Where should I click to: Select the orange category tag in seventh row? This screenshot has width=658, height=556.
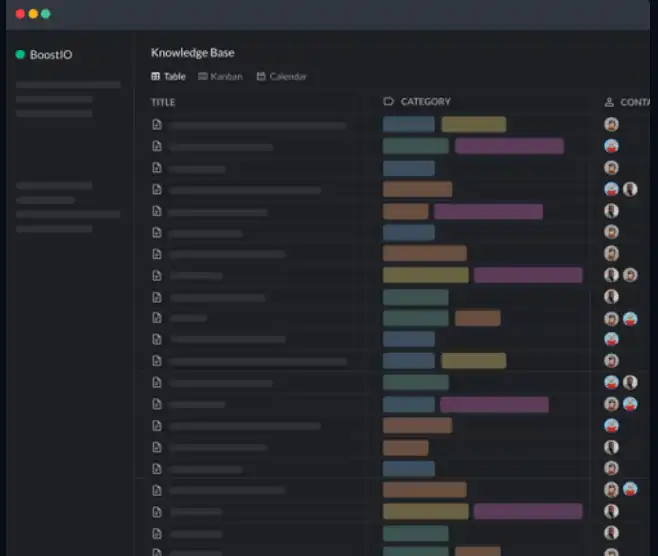click(x=425, y=253)
